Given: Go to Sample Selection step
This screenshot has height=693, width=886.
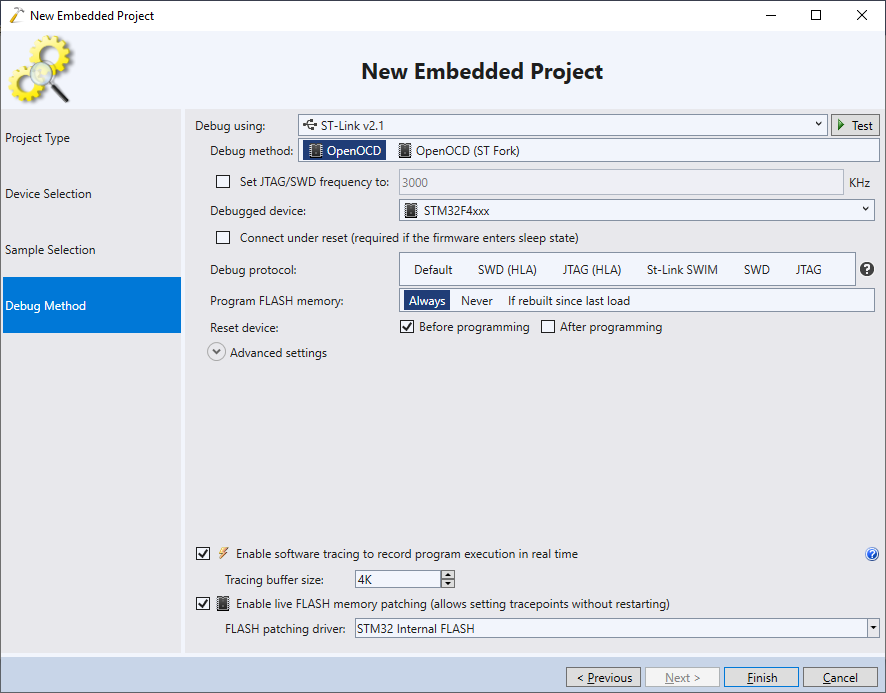Looking at the screenshot, I should 92,249.
